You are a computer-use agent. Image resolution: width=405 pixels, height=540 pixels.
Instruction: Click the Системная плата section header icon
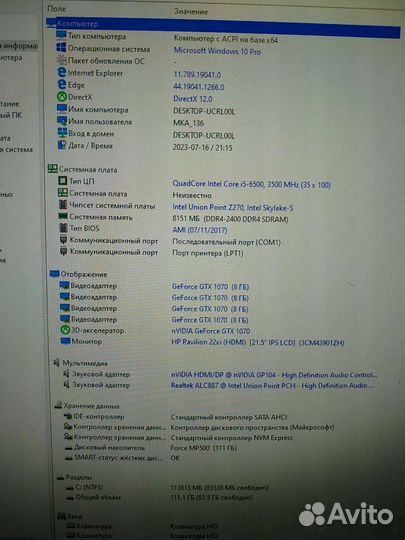tap(53, 169)
